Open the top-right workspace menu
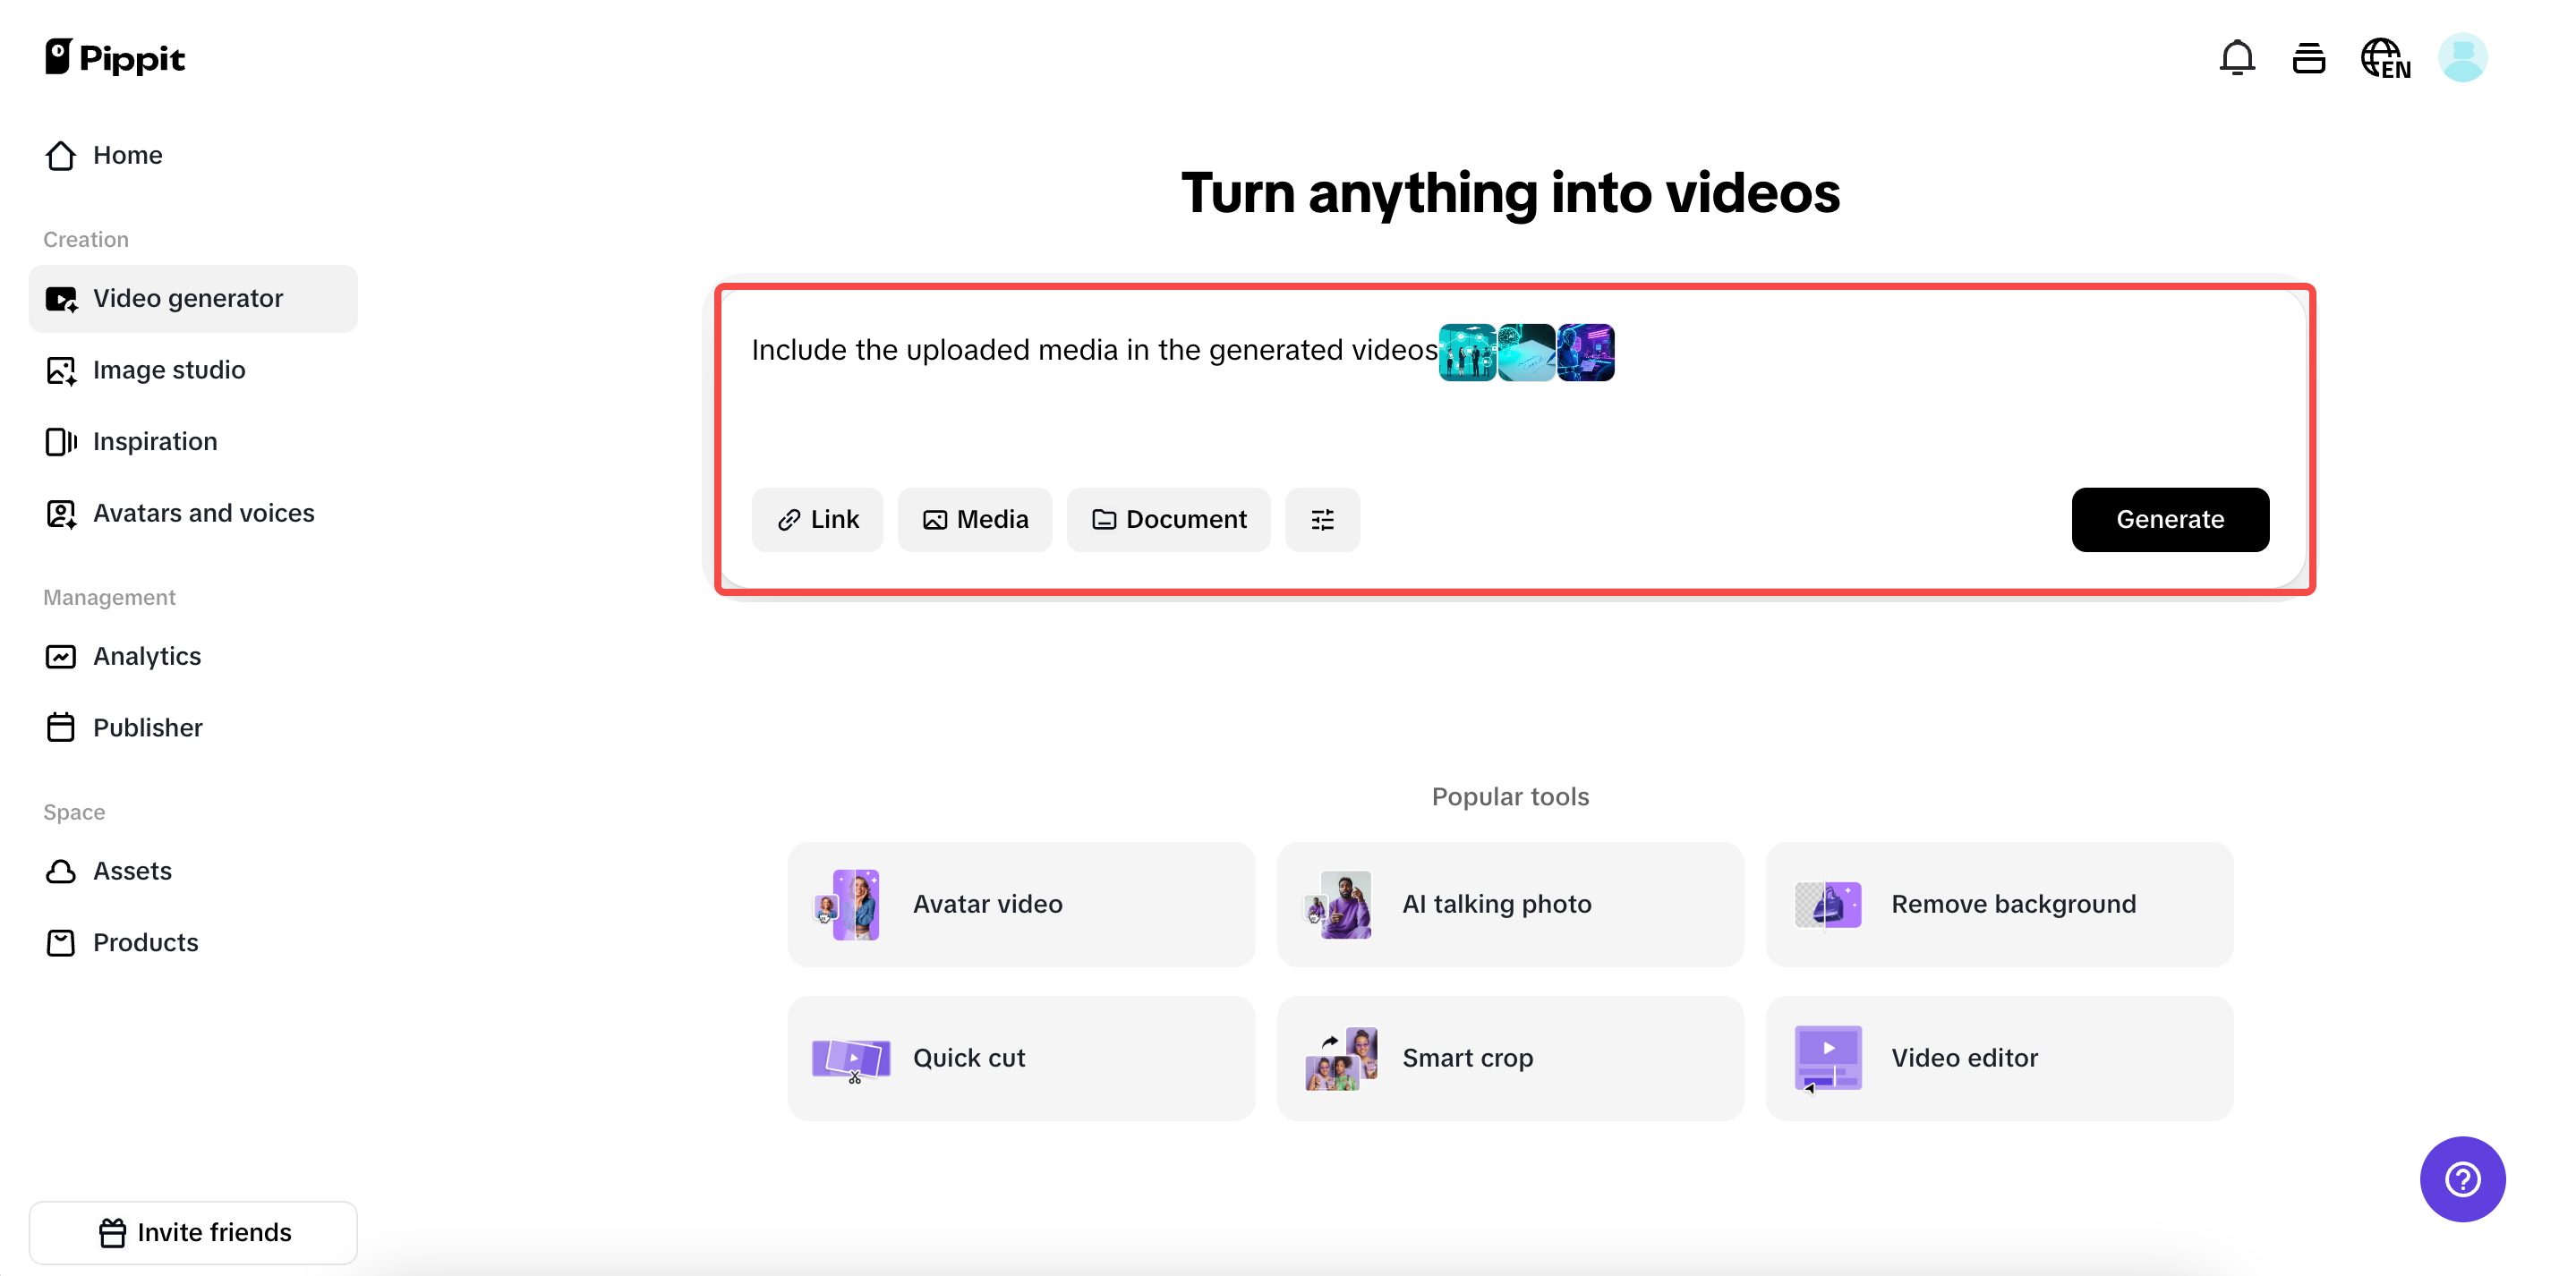 [x=2309, y=57]
